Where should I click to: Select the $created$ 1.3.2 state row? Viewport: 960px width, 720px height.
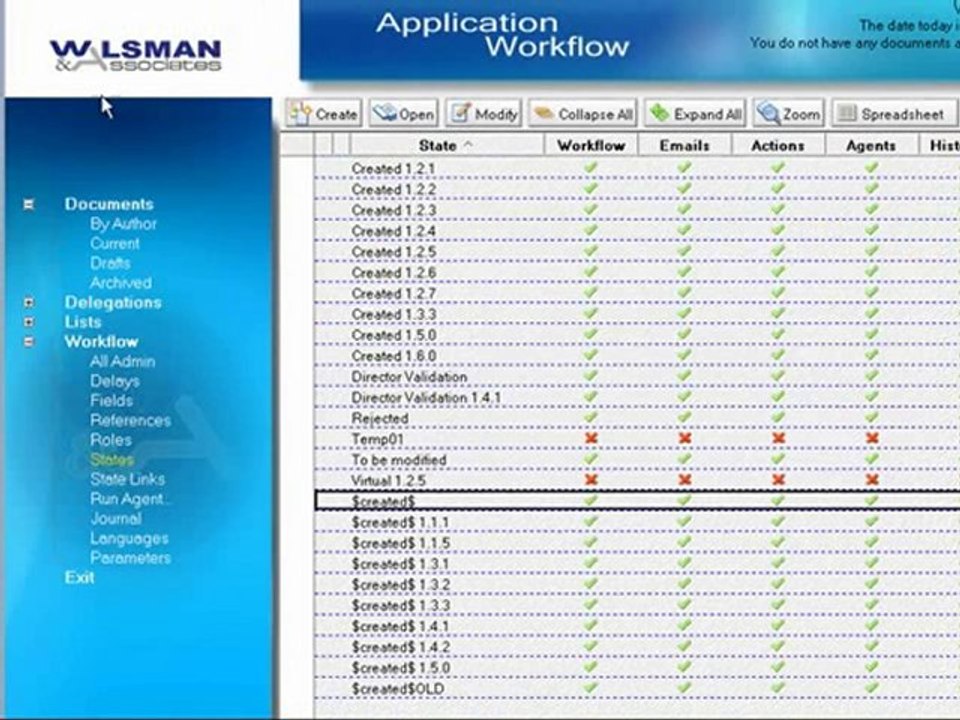637,585
